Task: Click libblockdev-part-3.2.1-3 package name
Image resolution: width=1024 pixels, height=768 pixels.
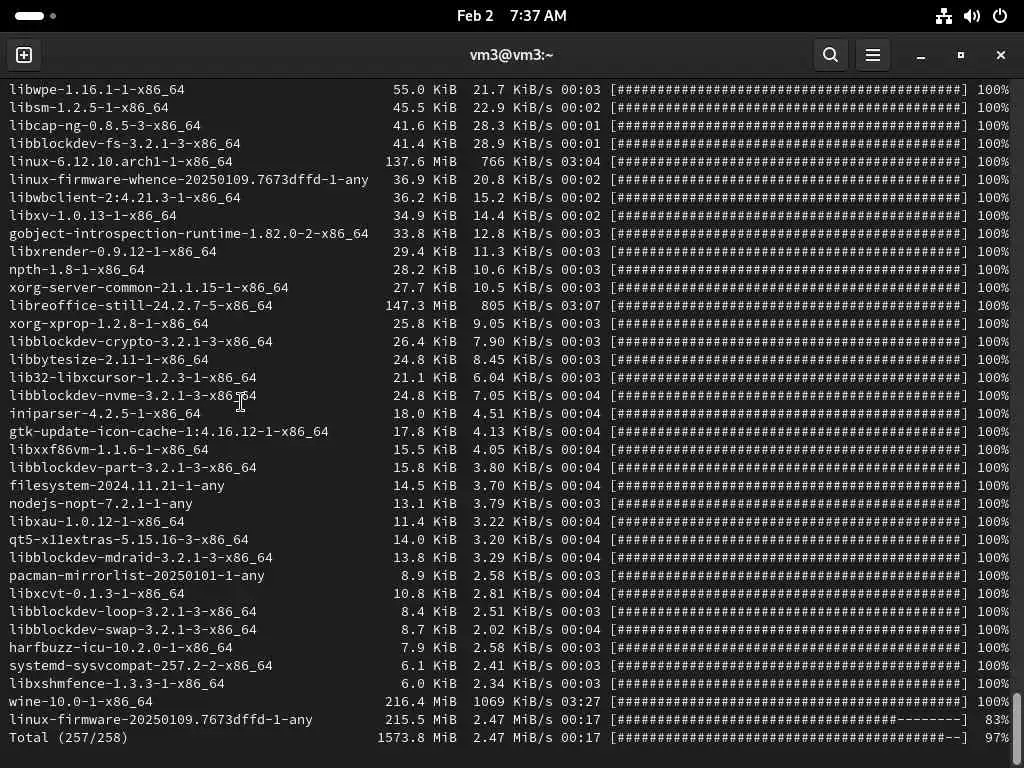Action: click(133, 468)
